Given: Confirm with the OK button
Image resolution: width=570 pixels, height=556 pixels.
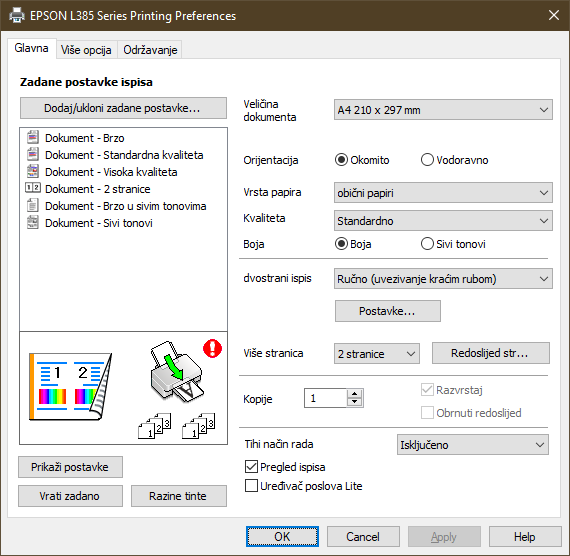Looking at the screenshot, I should pos(282,536).
